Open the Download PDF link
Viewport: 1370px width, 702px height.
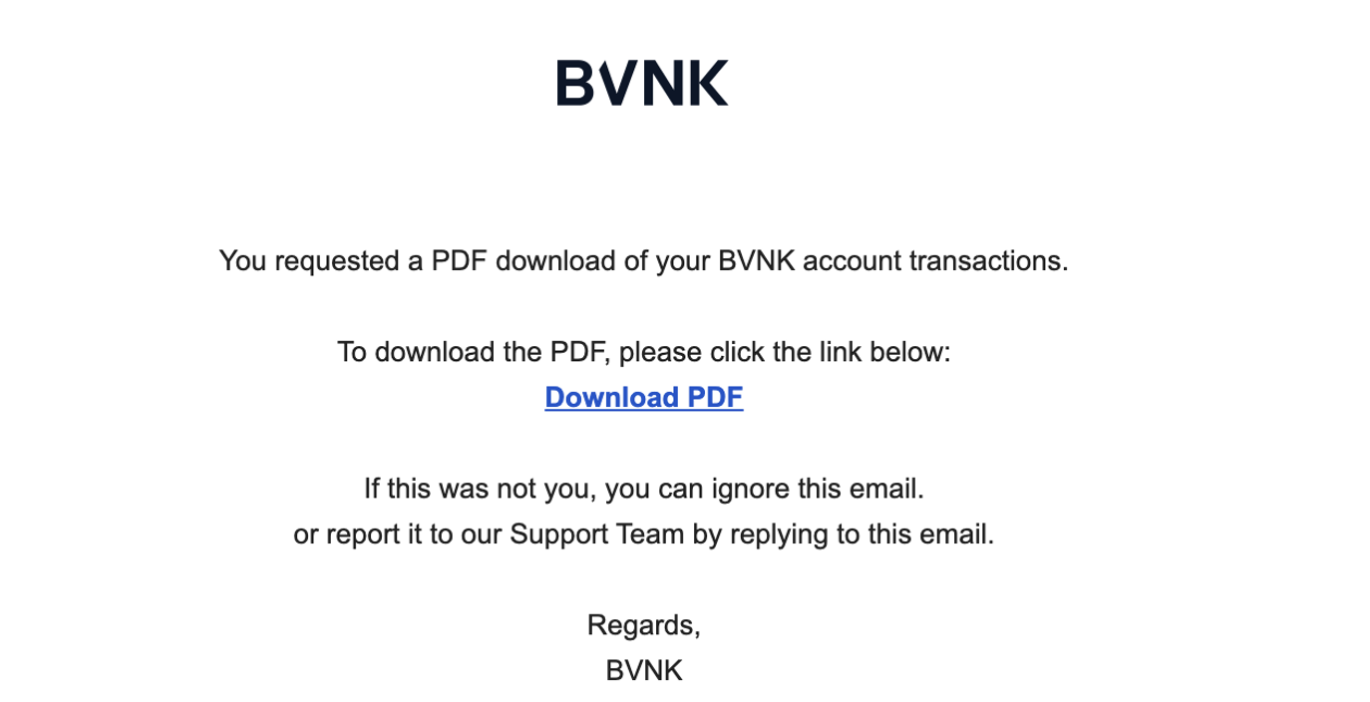(x=644, y=398)
